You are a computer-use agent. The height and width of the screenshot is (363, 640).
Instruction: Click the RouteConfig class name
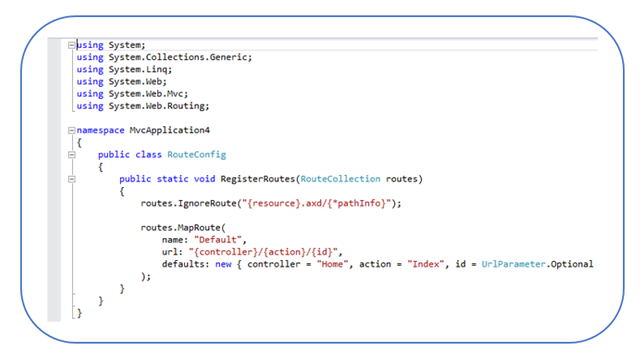pyautogui.click(x=197, y=155)
